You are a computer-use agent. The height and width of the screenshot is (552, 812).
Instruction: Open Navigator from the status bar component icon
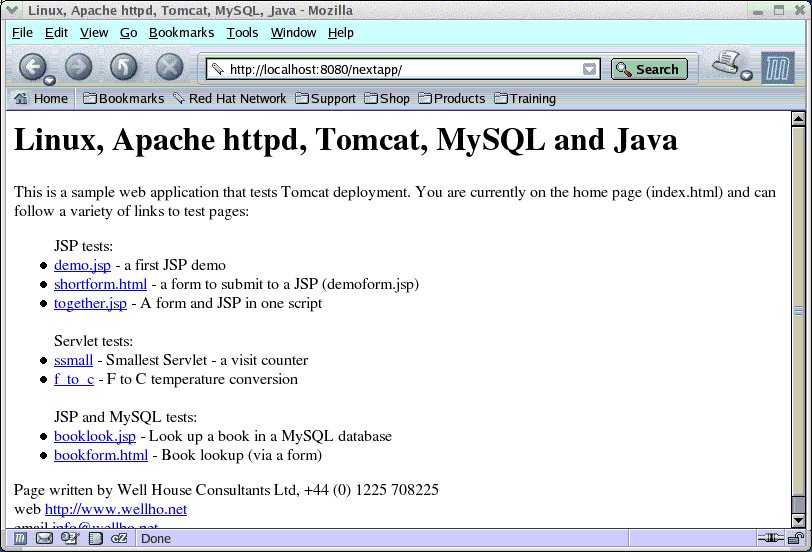tap(20, 539)
